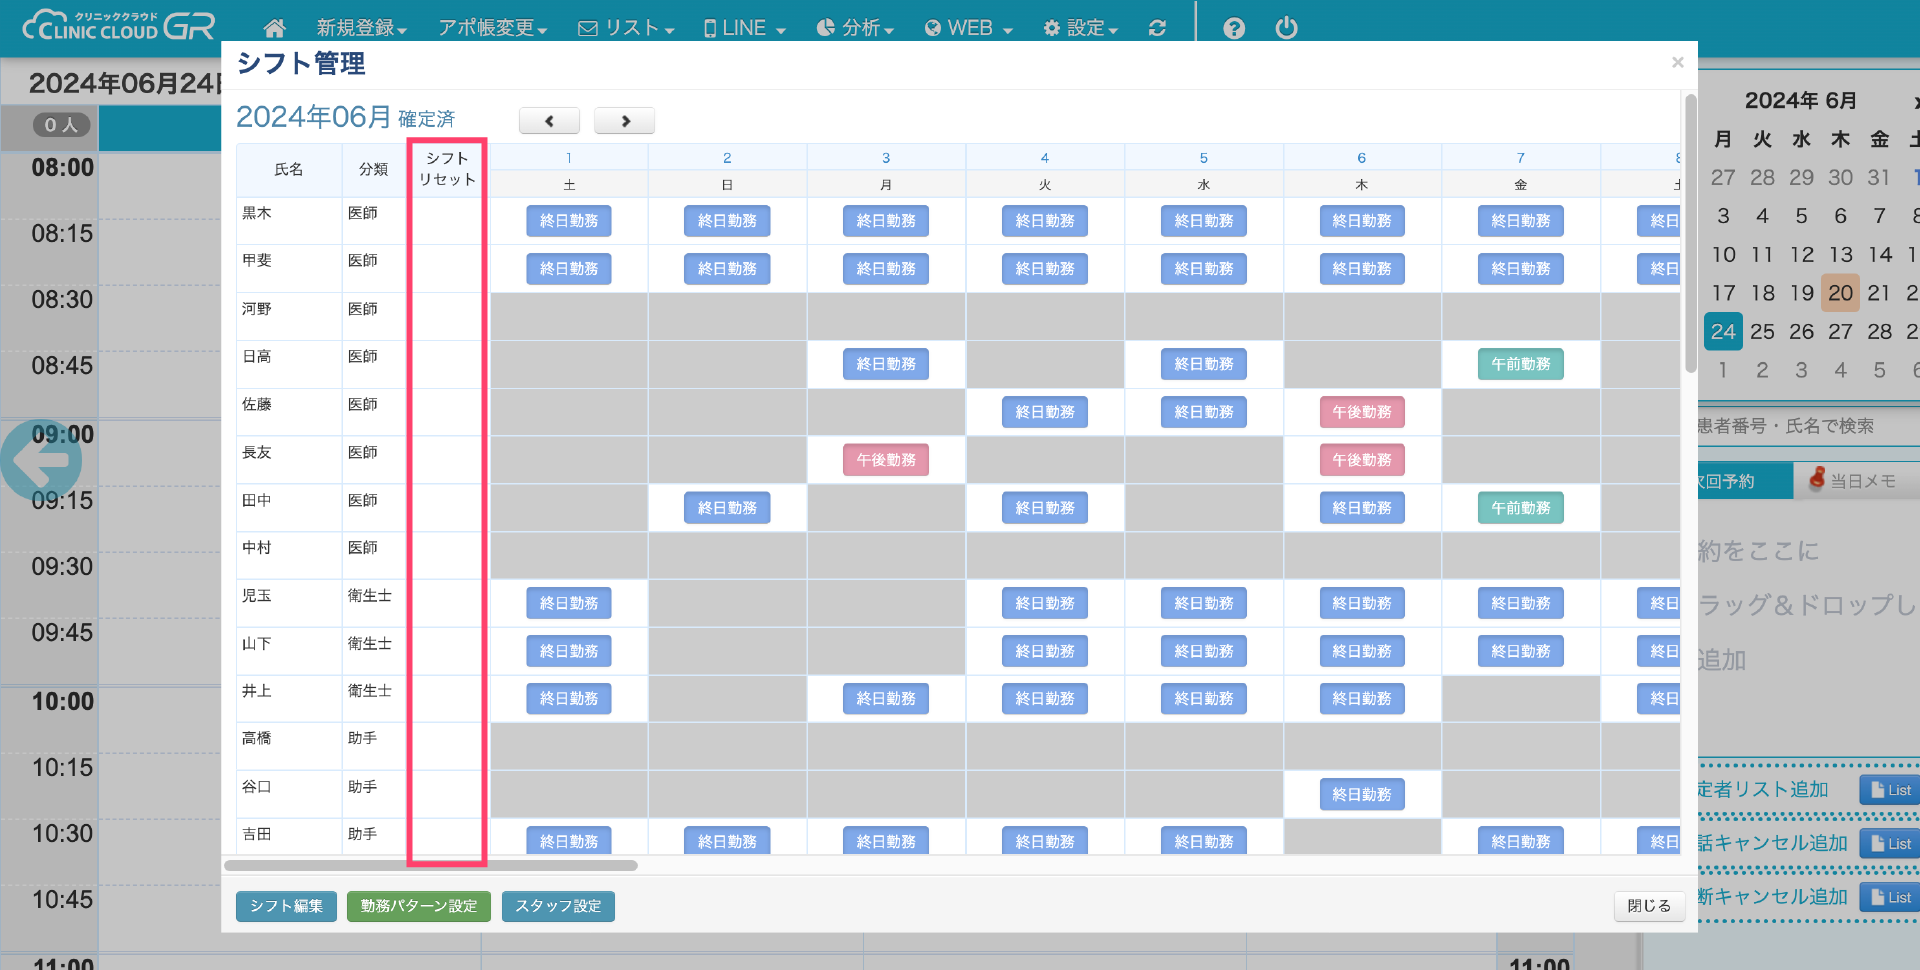Click the 勤務パターン設定 button
This screenshot has width=1920, height=970.
click(x=419, y=906)
